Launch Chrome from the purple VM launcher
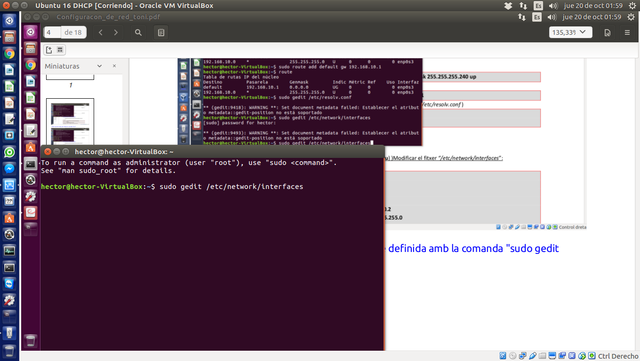The image size is (640, 361). (31, 65)
